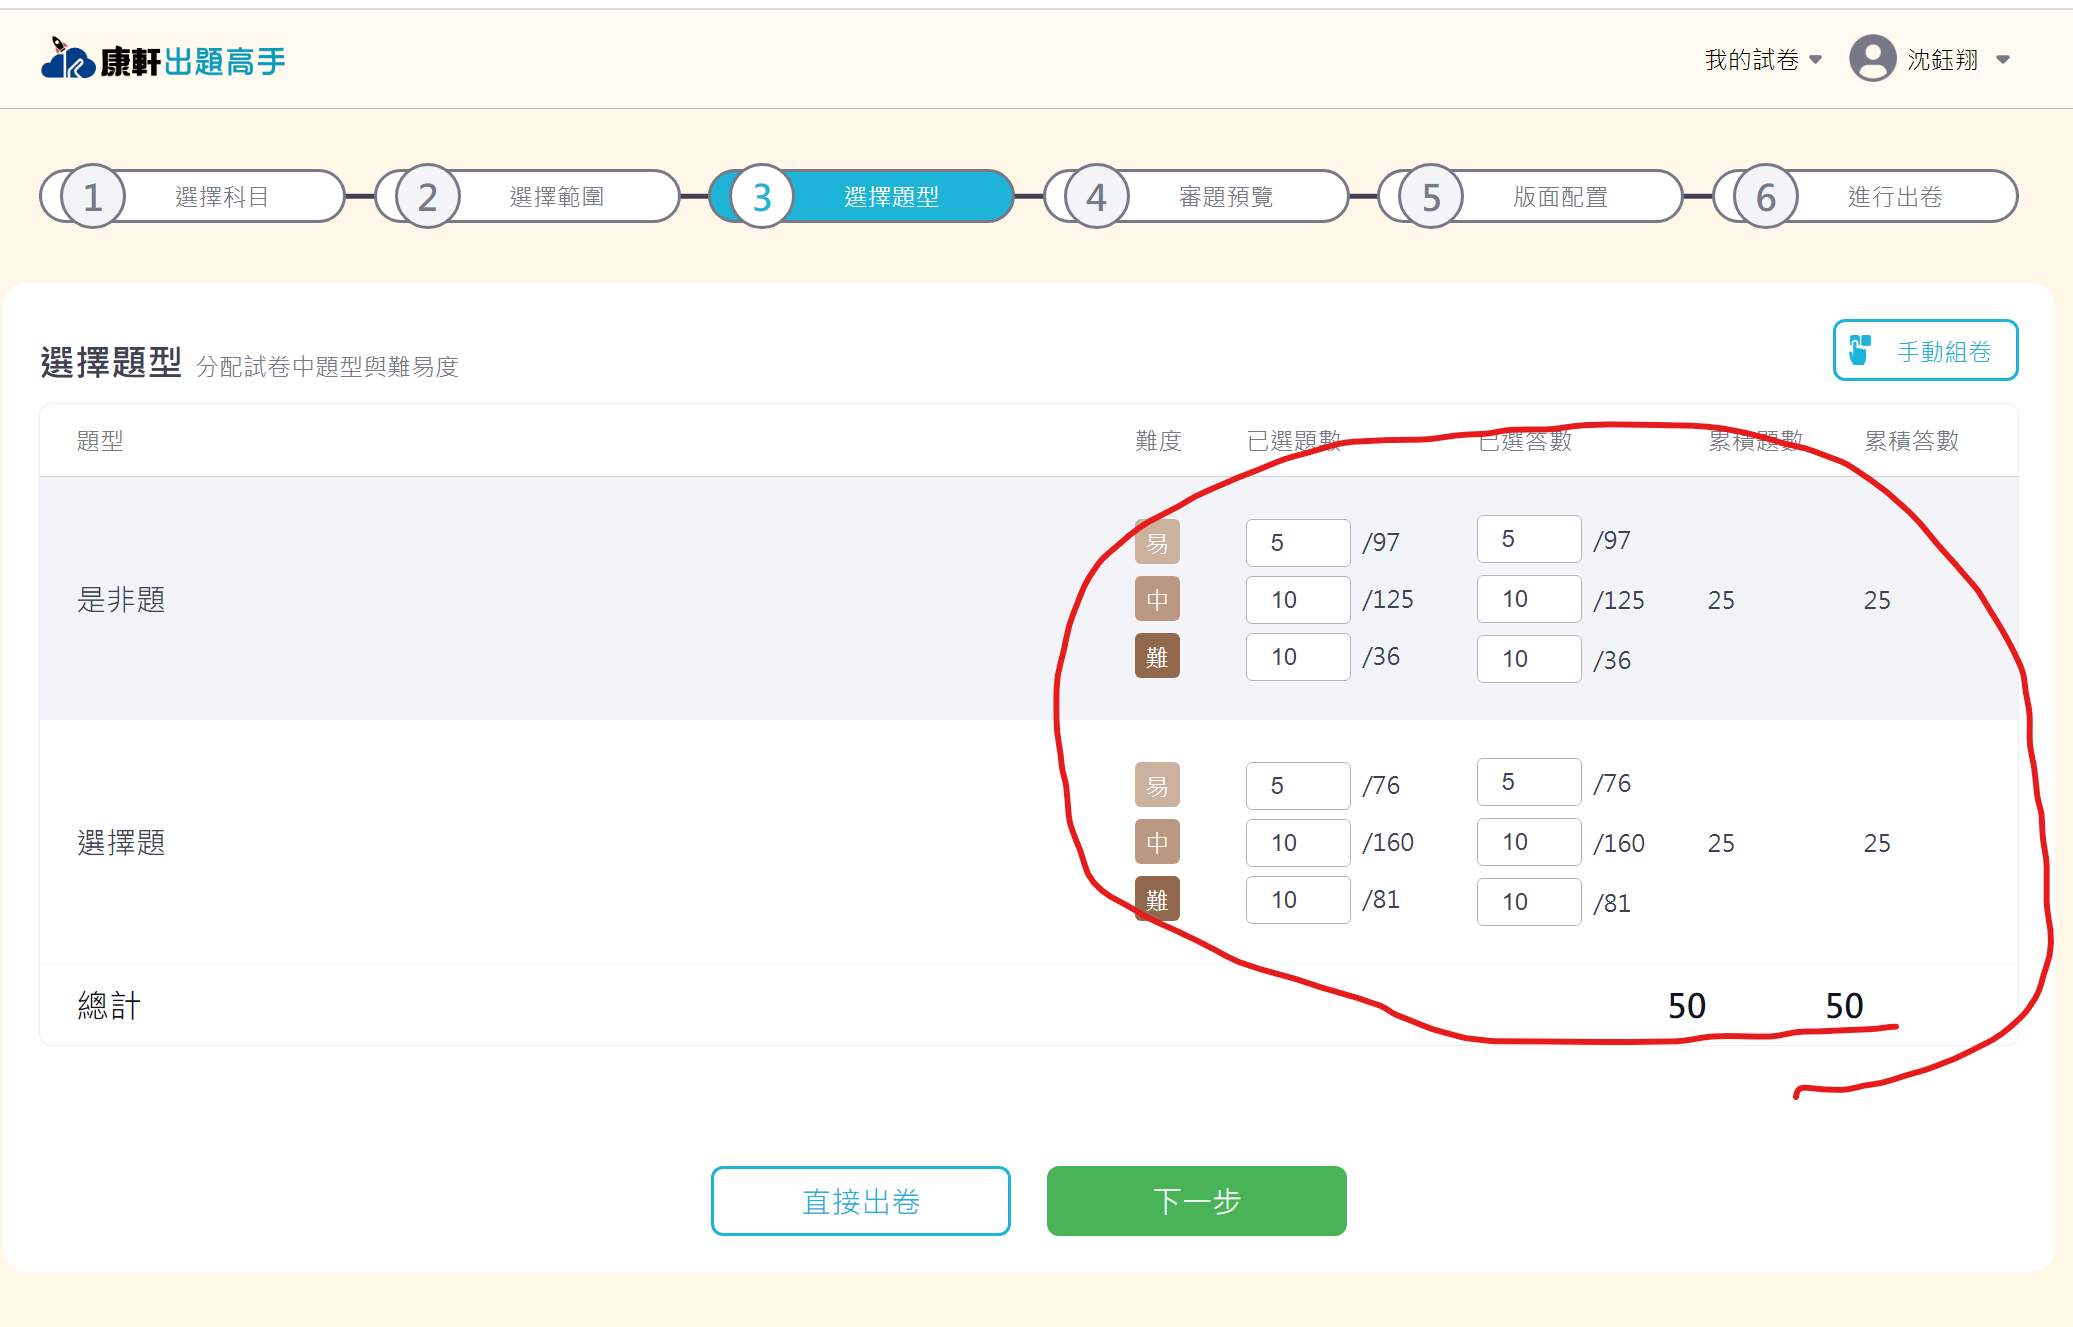Click the 題型 column header

[x=100, y=440]
